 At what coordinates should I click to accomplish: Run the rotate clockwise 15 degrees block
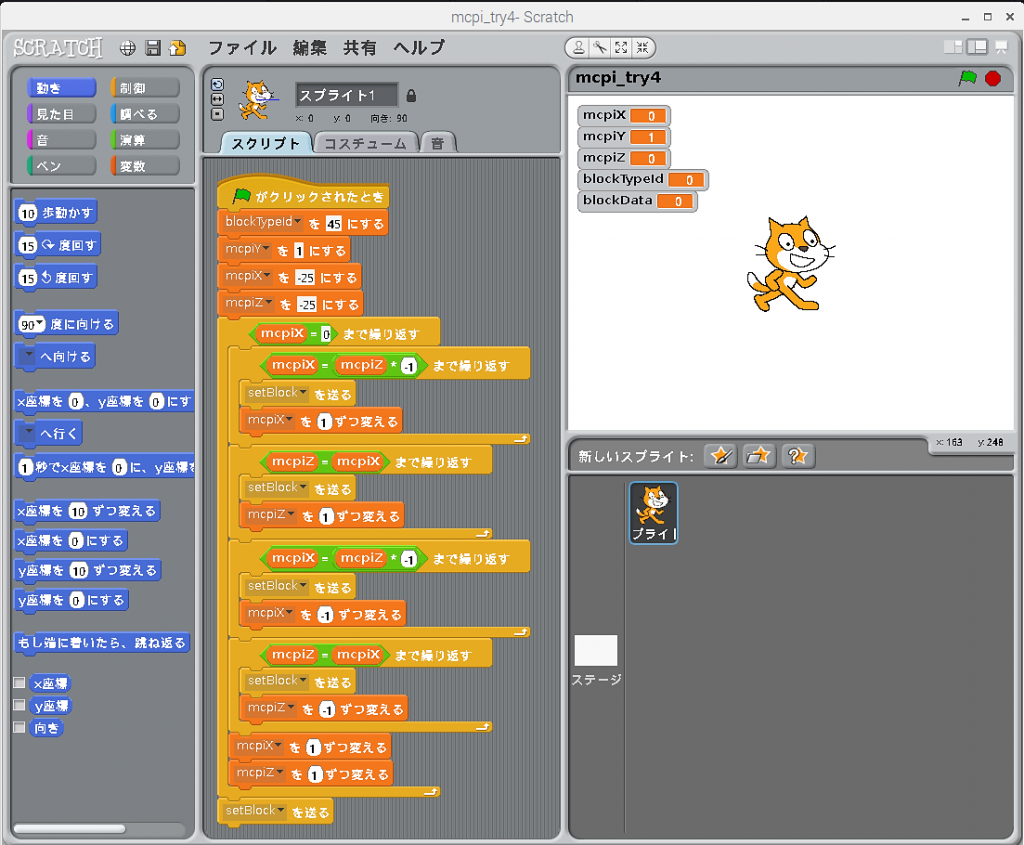pos(58,246)
